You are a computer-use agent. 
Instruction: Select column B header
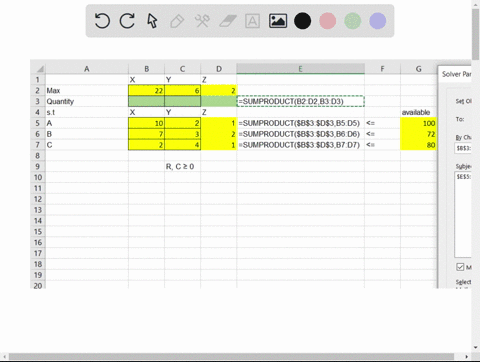(x=146, y=69)
